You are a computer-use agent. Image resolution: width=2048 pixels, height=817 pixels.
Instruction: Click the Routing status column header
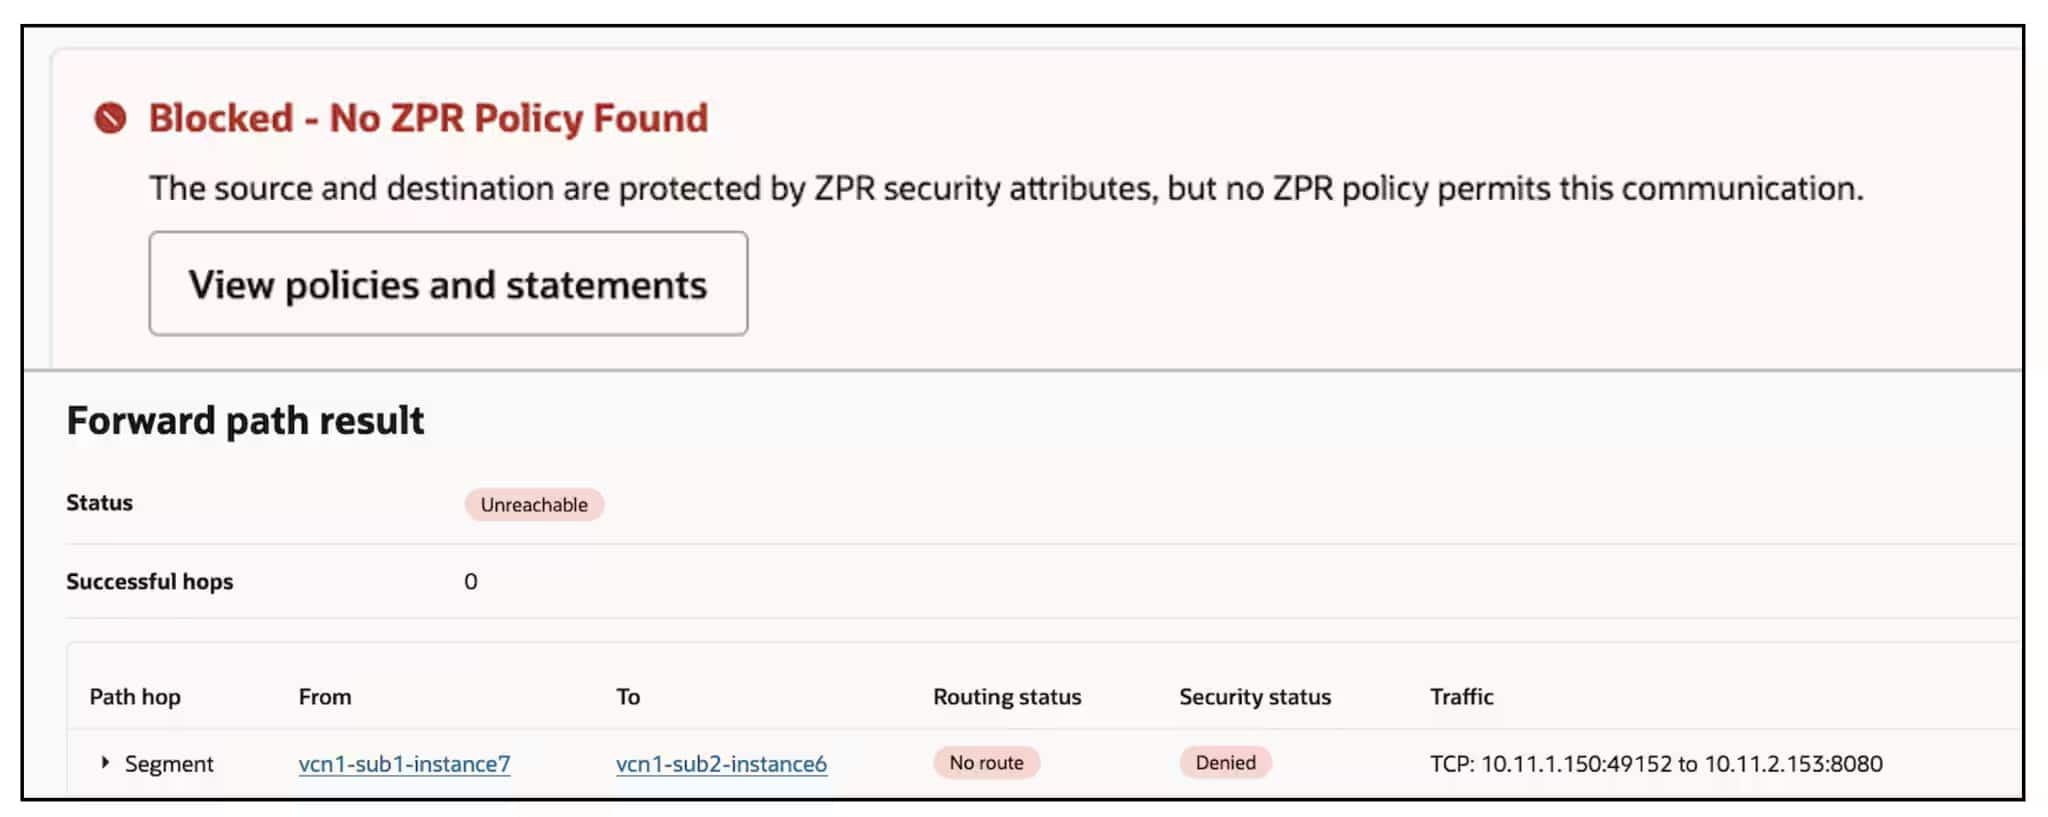[x=1007, y=697]
